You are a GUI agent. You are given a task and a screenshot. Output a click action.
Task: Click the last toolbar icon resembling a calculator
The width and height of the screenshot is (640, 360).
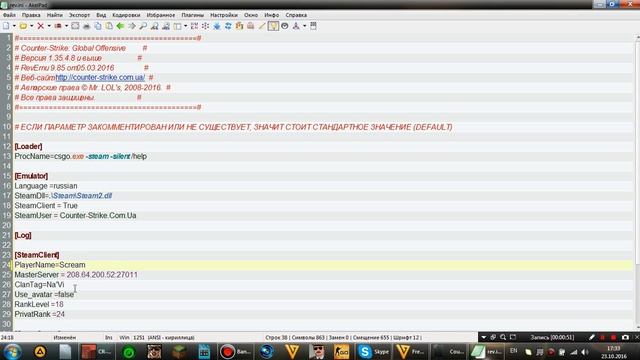(313, 26)
